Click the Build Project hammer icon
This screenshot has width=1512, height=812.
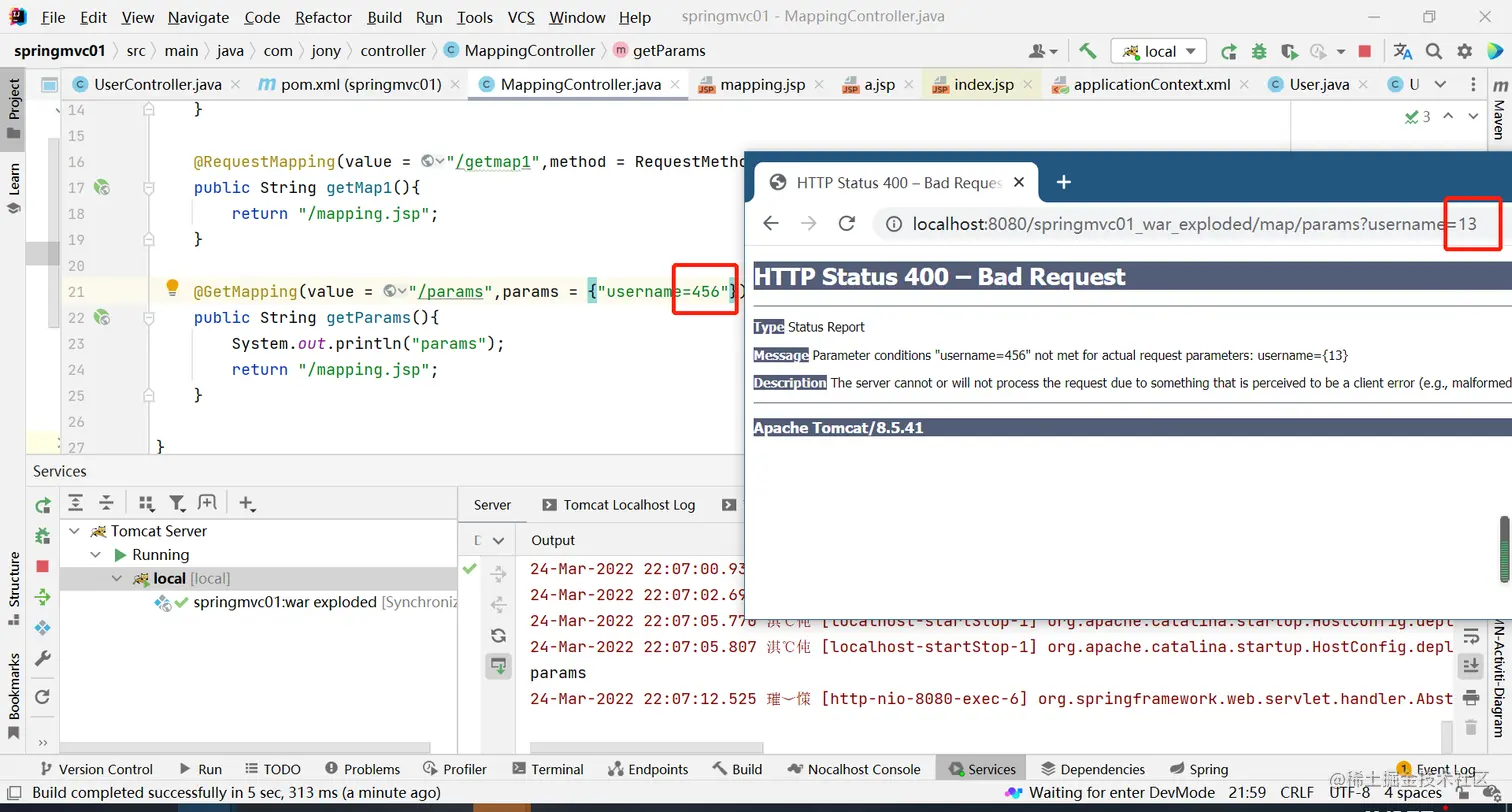pyautogui.click(x=1088, y=51)
